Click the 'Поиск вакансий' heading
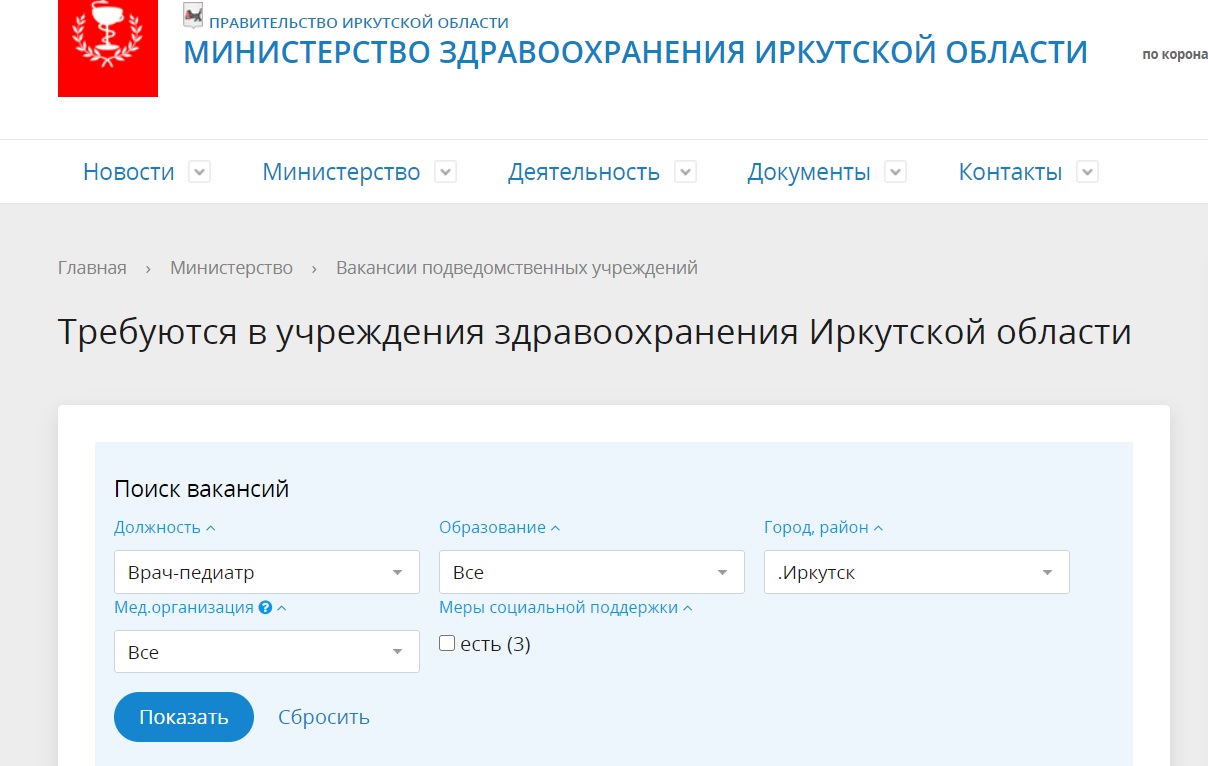The width and height of the screenshot is (1208, 766). click(x=202, y=489)
